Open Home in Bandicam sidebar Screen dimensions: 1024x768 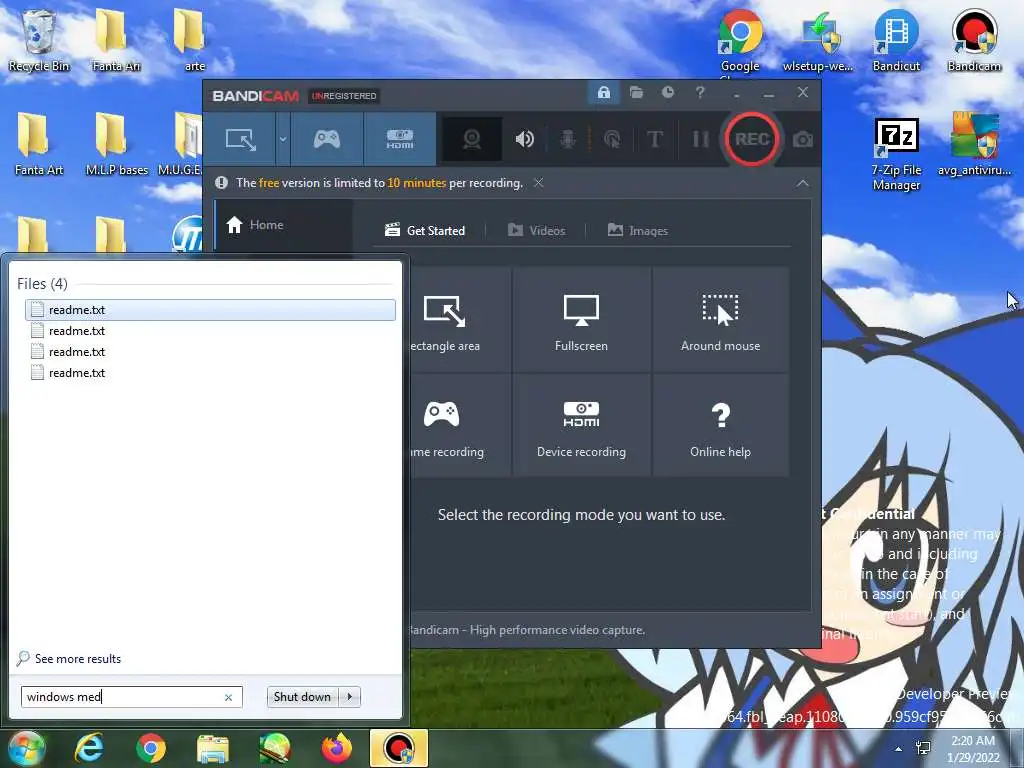click(283, 225)
